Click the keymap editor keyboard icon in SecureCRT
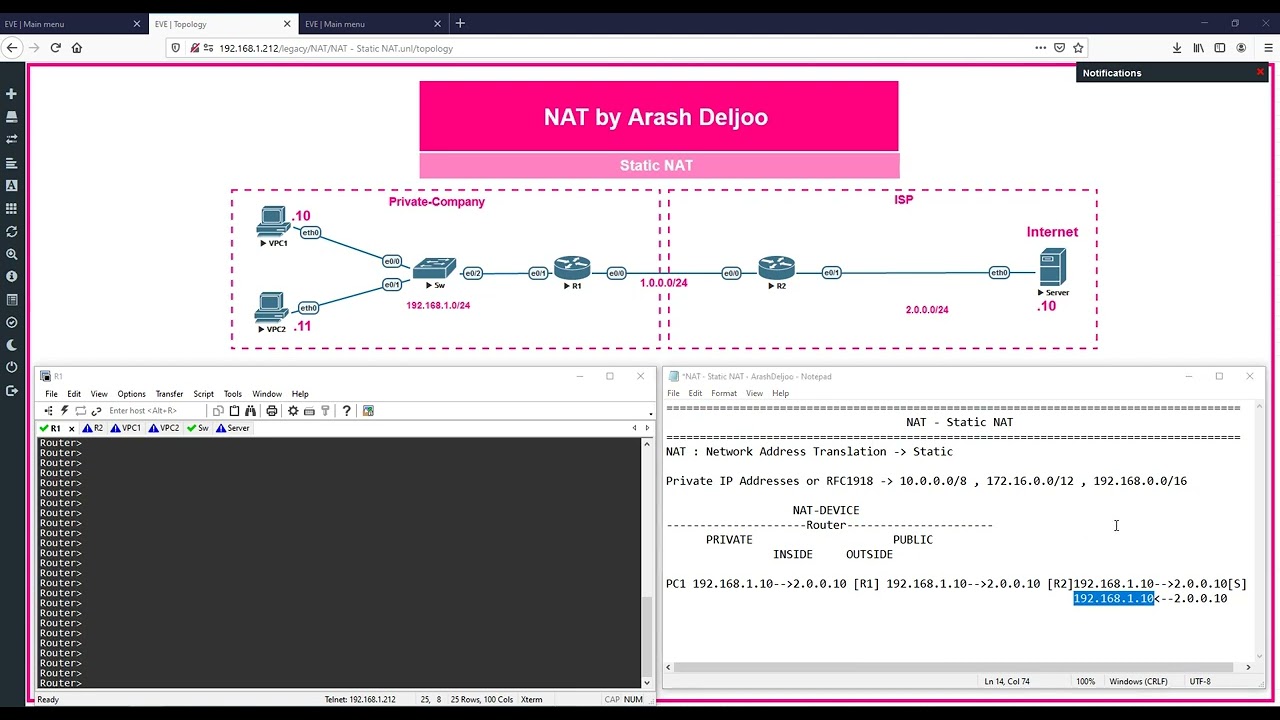Screen dimensions: 1280x720 click(x=309, y=411)
